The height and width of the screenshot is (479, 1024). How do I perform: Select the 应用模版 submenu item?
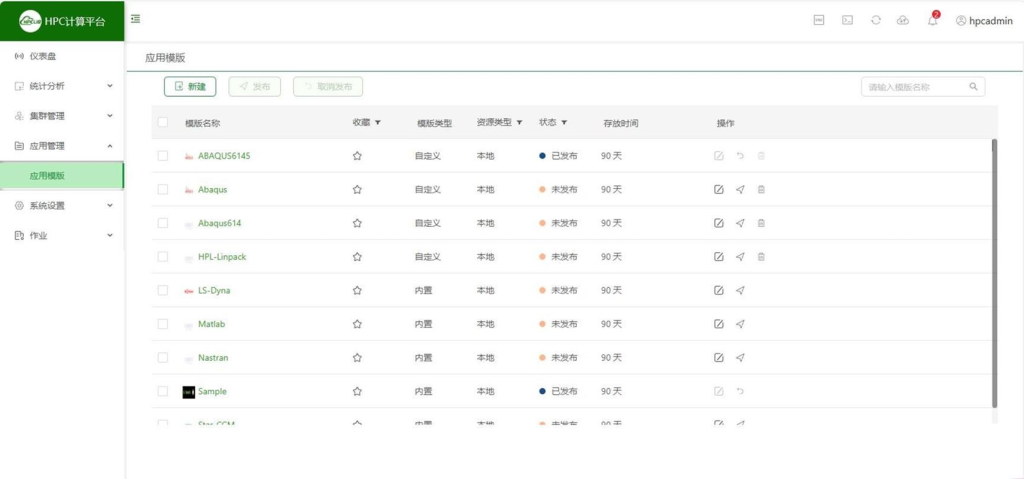[62, 176]
